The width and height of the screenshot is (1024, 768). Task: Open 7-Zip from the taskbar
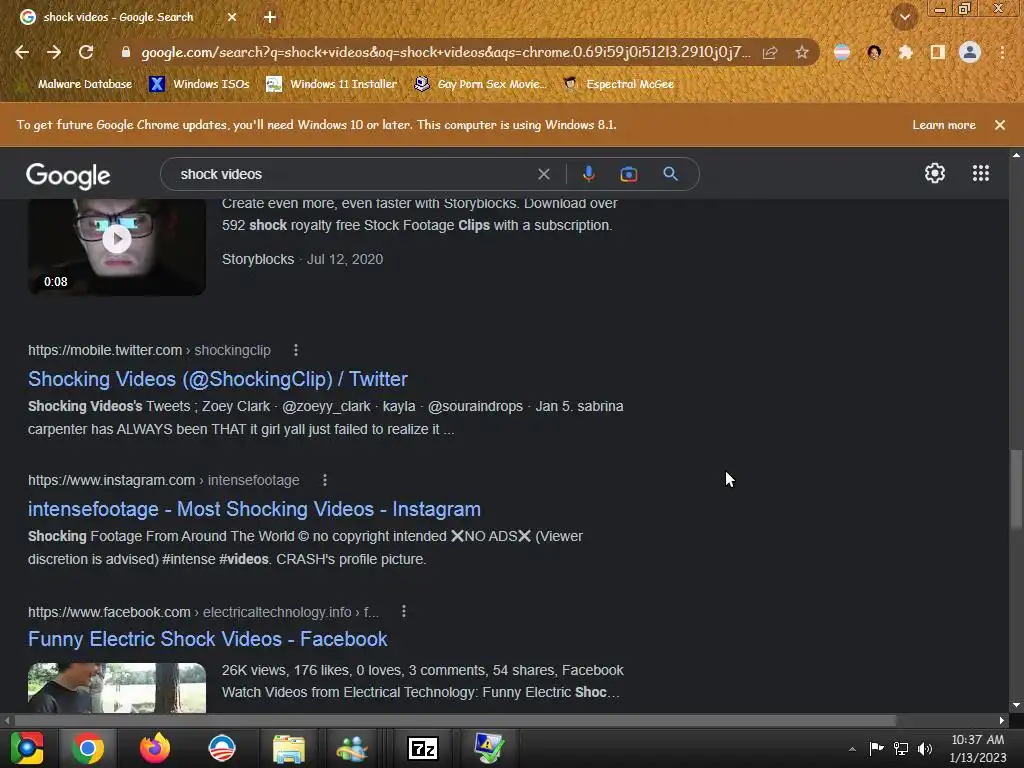click(x=423, y=748)
